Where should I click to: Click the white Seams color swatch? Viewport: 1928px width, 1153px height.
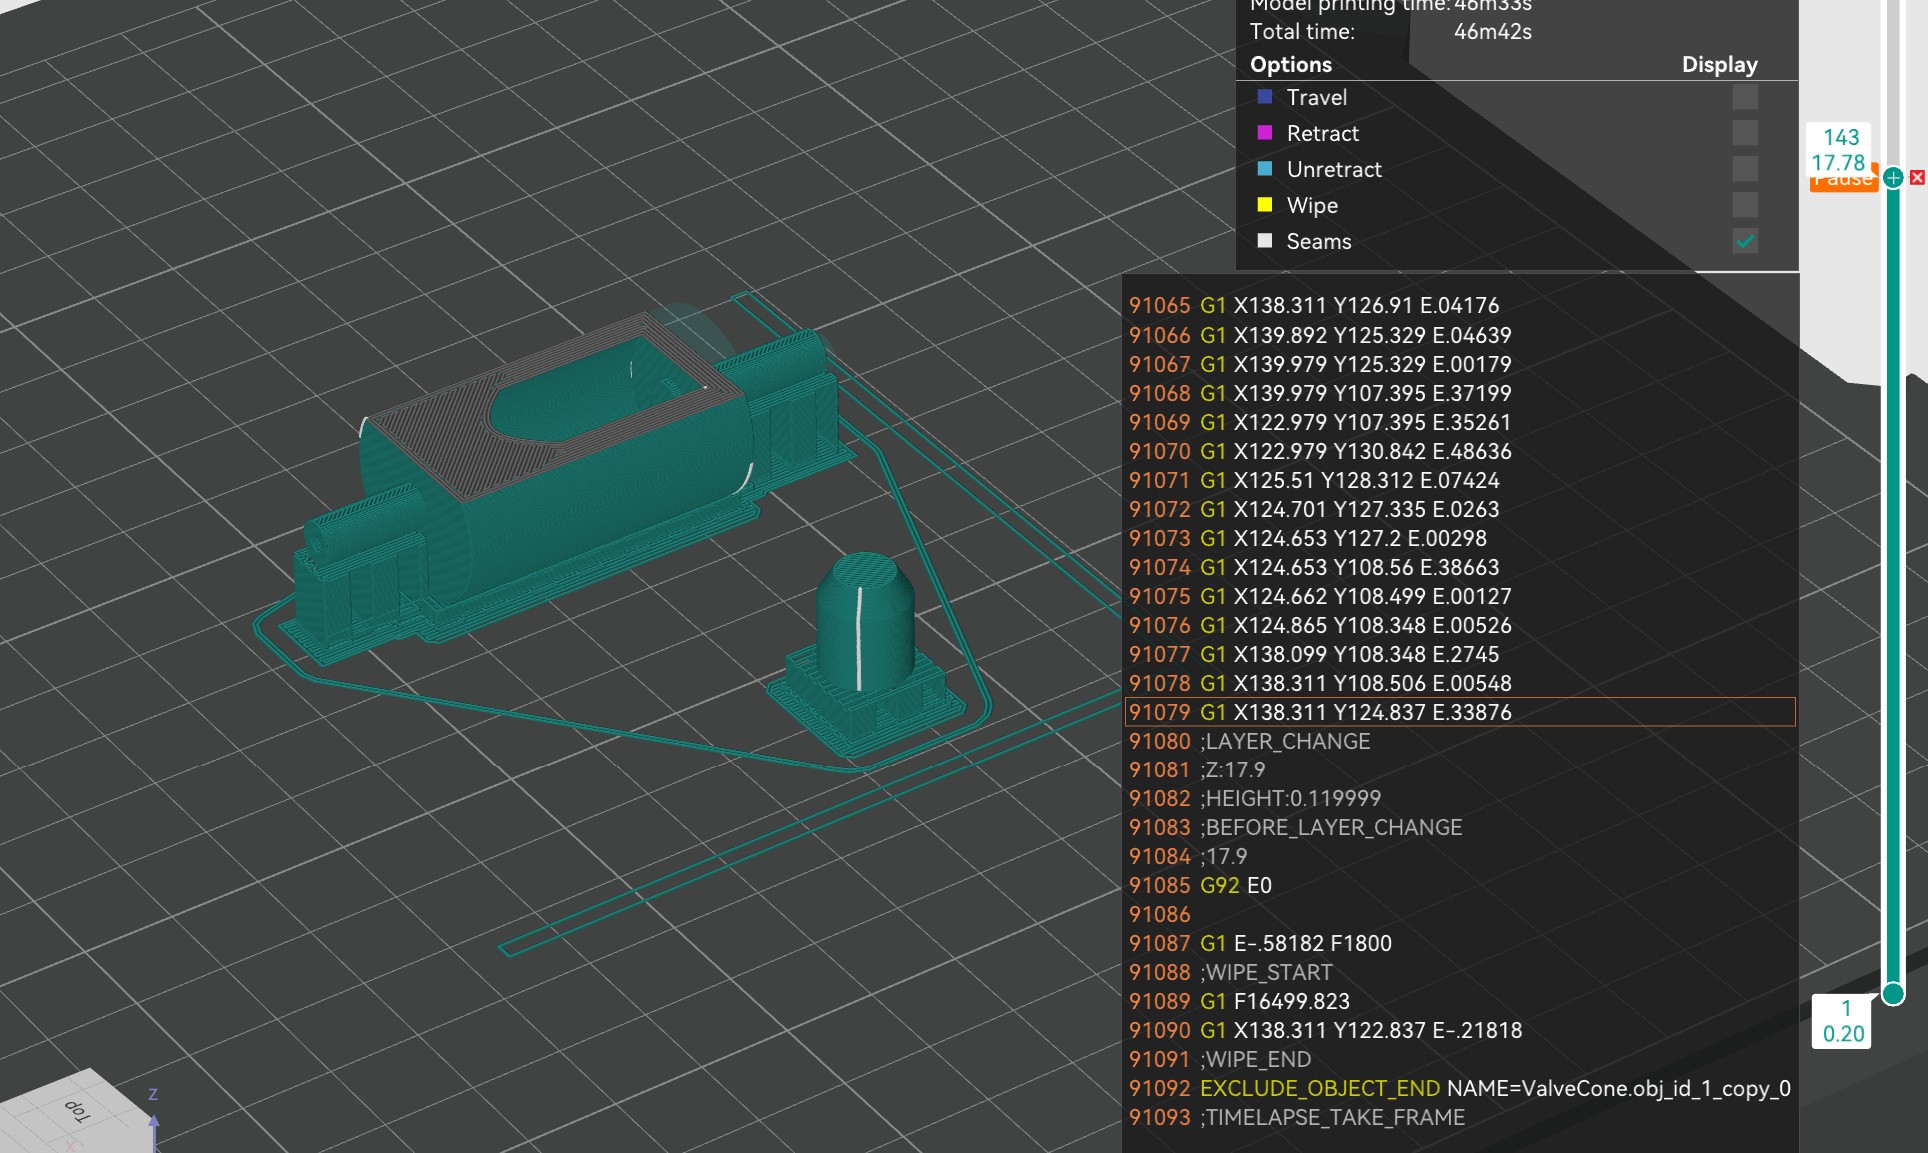[x=1265, y=241]
